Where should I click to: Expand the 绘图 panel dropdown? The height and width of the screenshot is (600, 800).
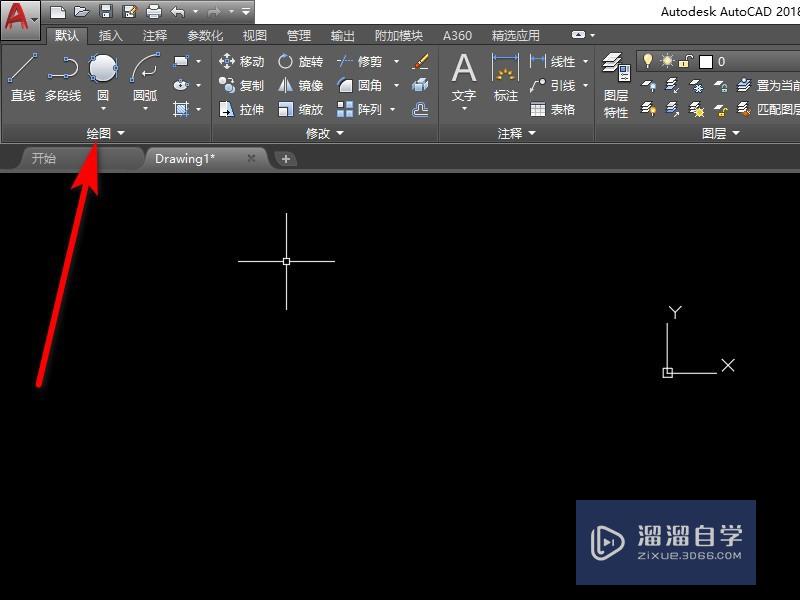[x=118, y=132]
